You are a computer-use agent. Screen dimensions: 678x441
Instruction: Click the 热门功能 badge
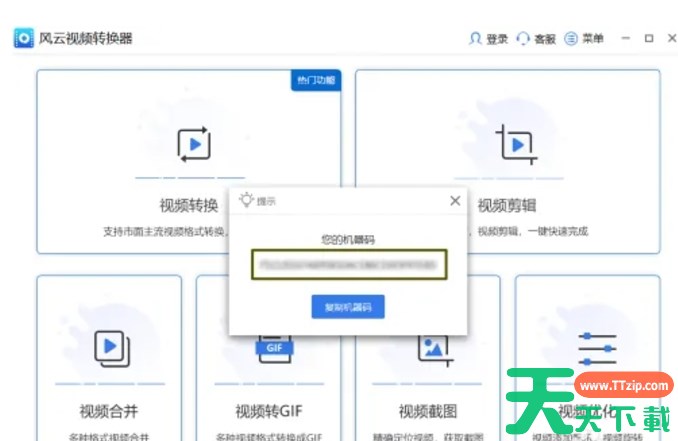[316, 80]
